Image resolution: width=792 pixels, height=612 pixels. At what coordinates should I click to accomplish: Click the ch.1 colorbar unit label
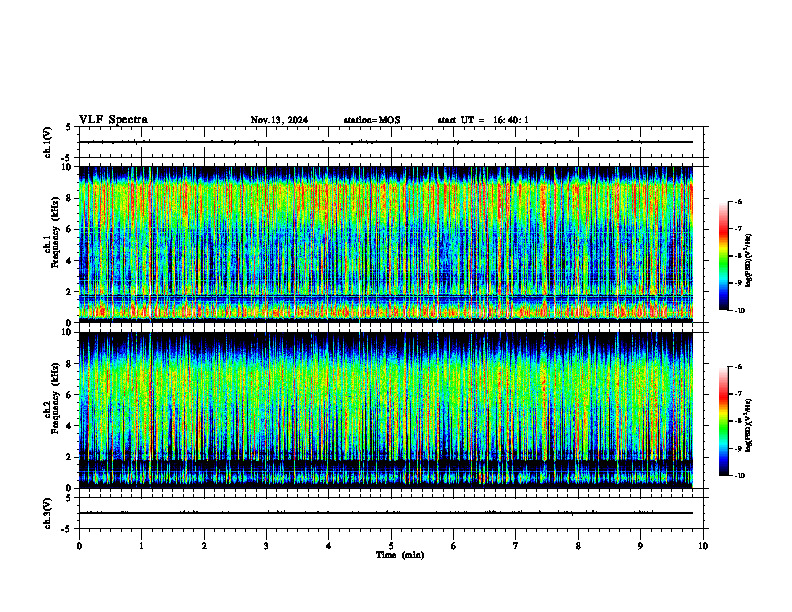coord(750,261)
